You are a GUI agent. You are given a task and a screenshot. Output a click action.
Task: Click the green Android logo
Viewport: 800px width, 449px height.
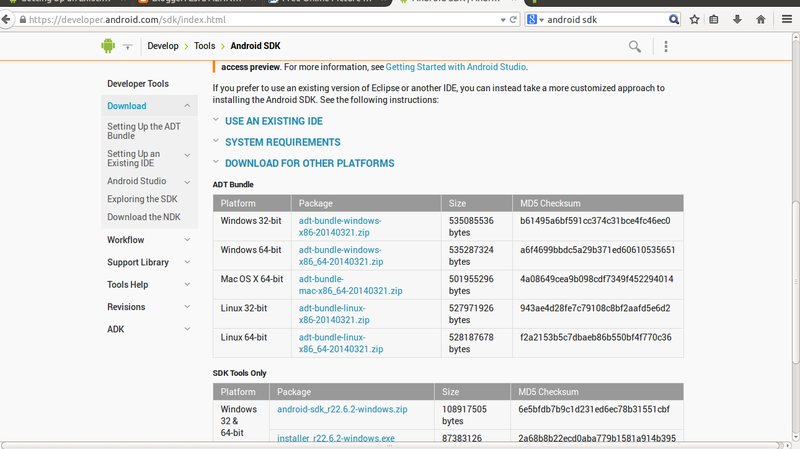108,46
